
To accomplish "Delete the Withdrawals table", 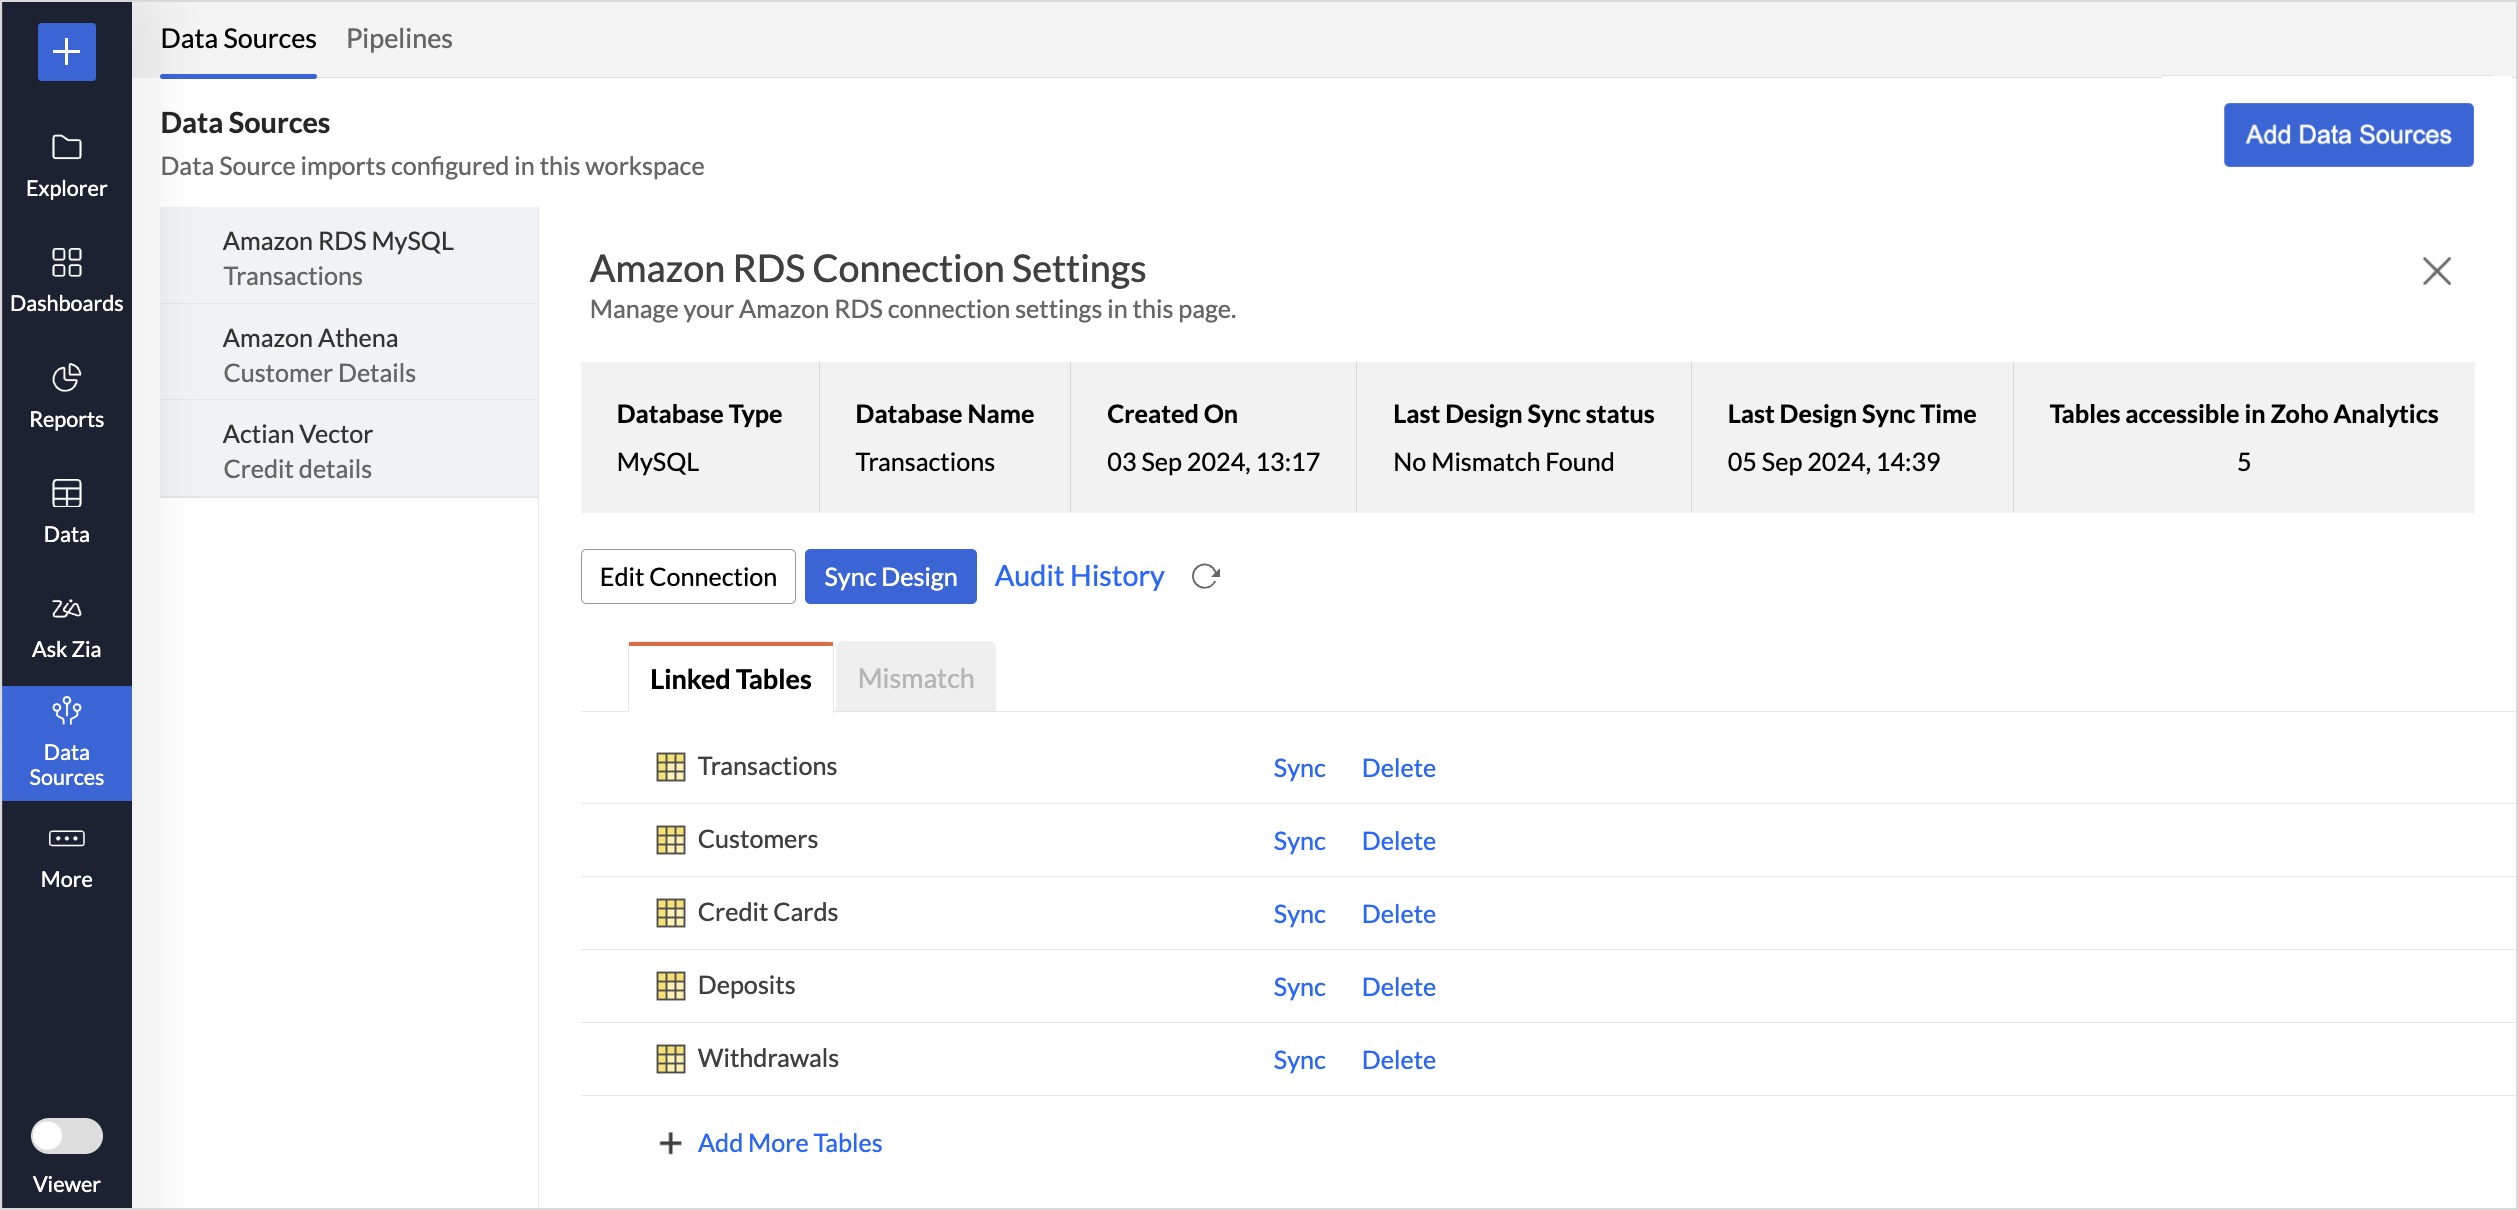I will point(1398,1059).
